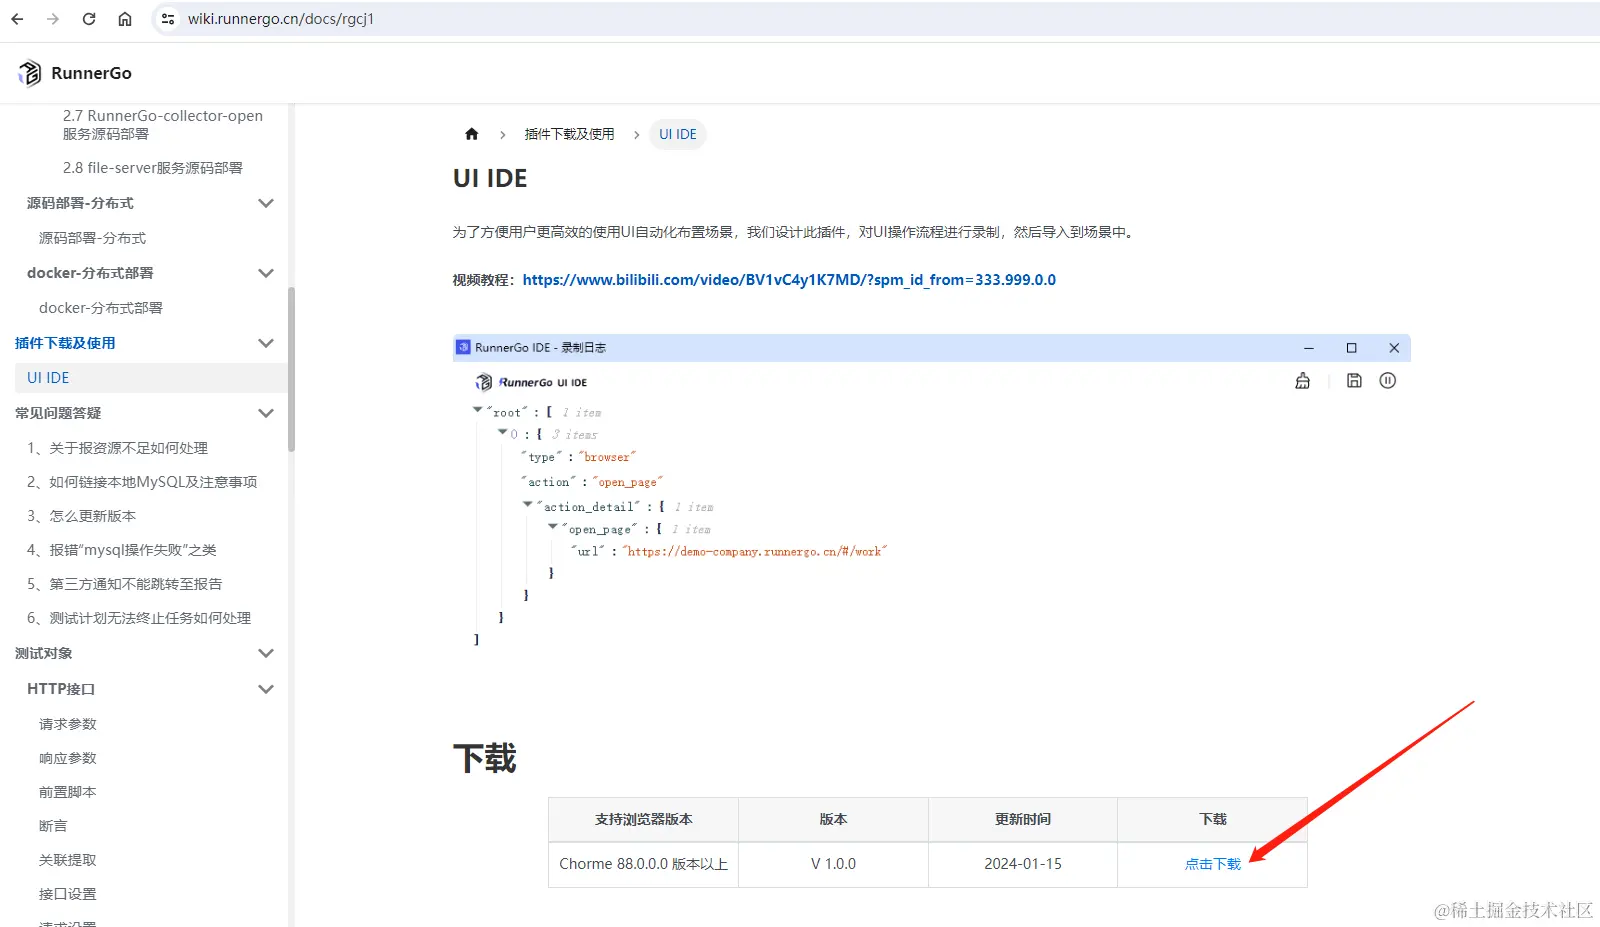Click the 点击下载 download link
The image size is (1600, 927).
tap(1213, 864)
